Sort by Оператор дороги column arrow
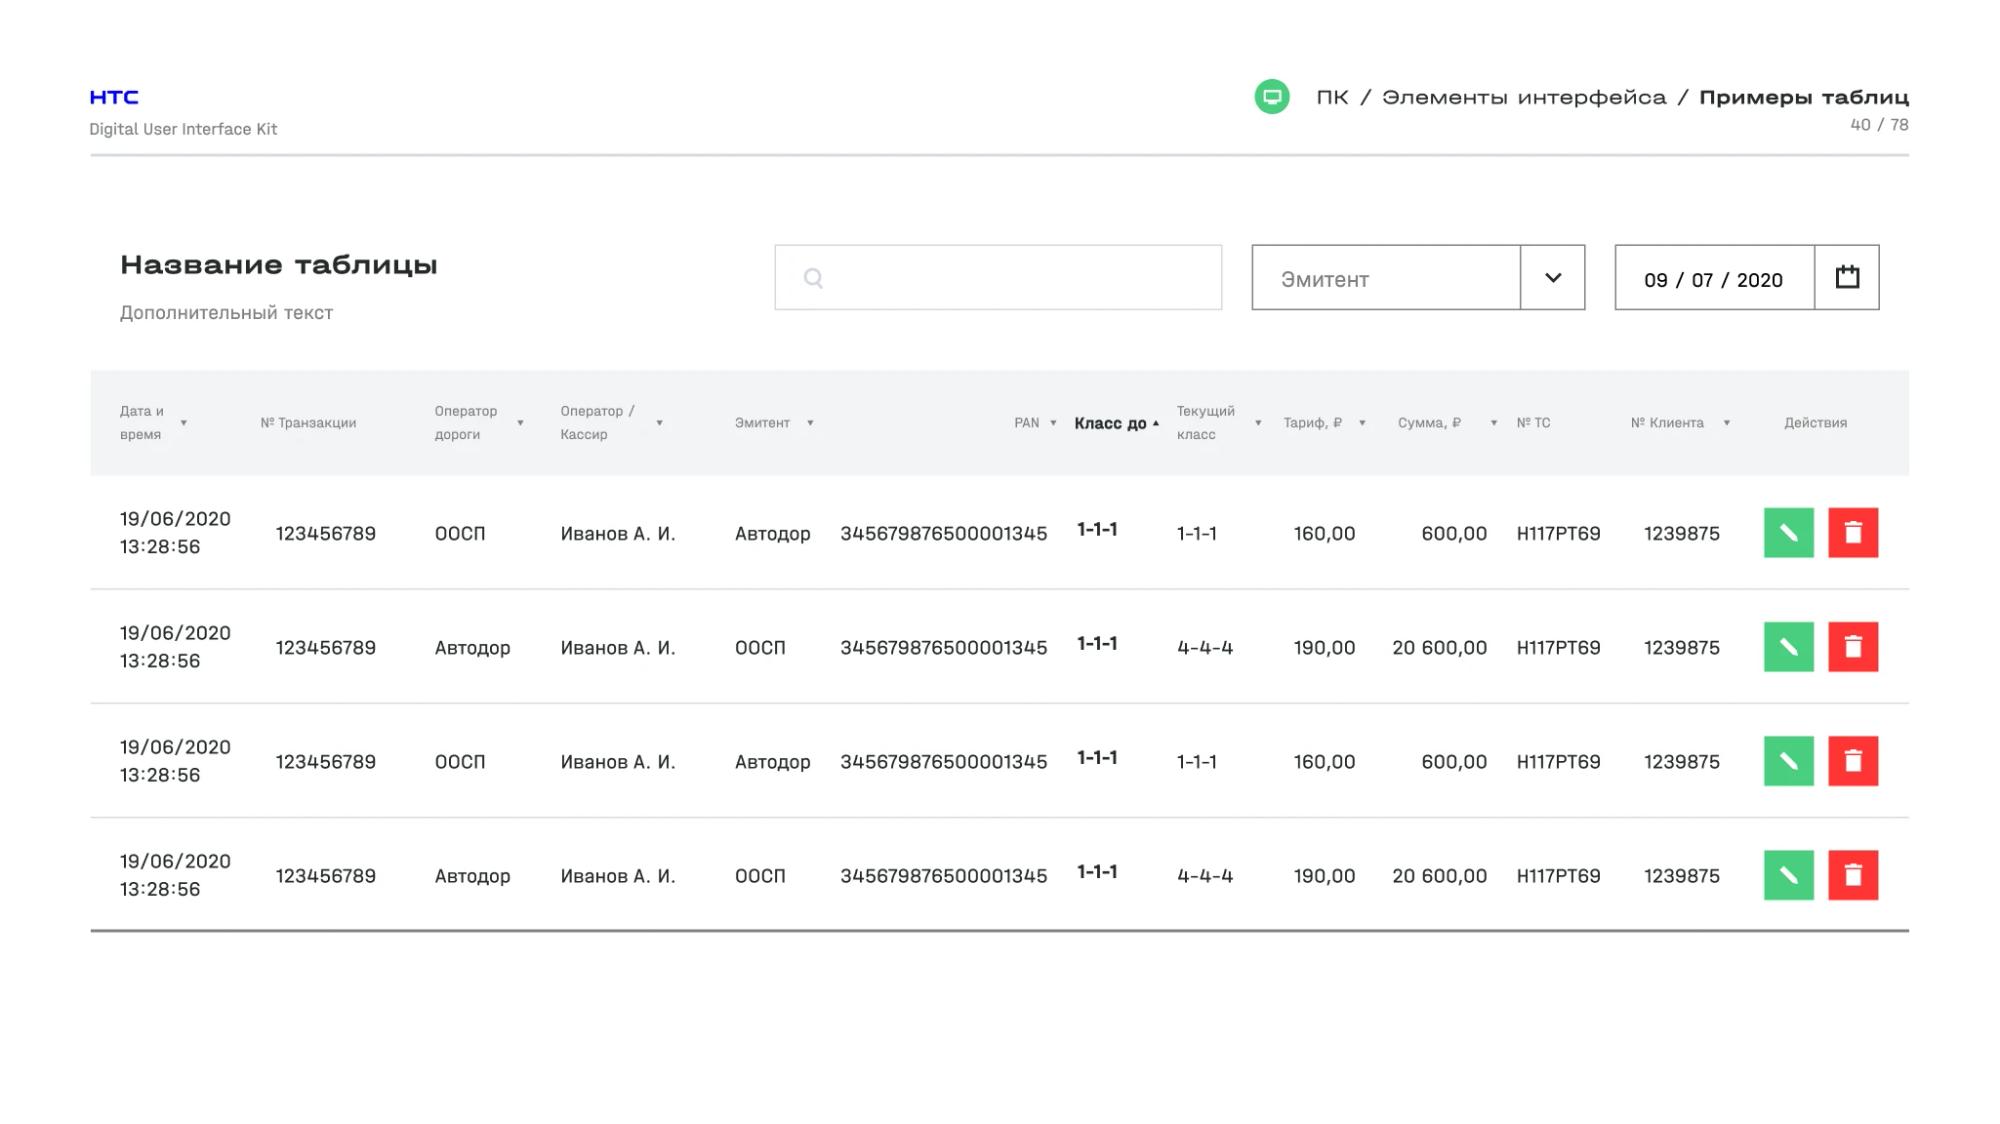This screenshot has width=2000, height=1124. tap(520, 423)
